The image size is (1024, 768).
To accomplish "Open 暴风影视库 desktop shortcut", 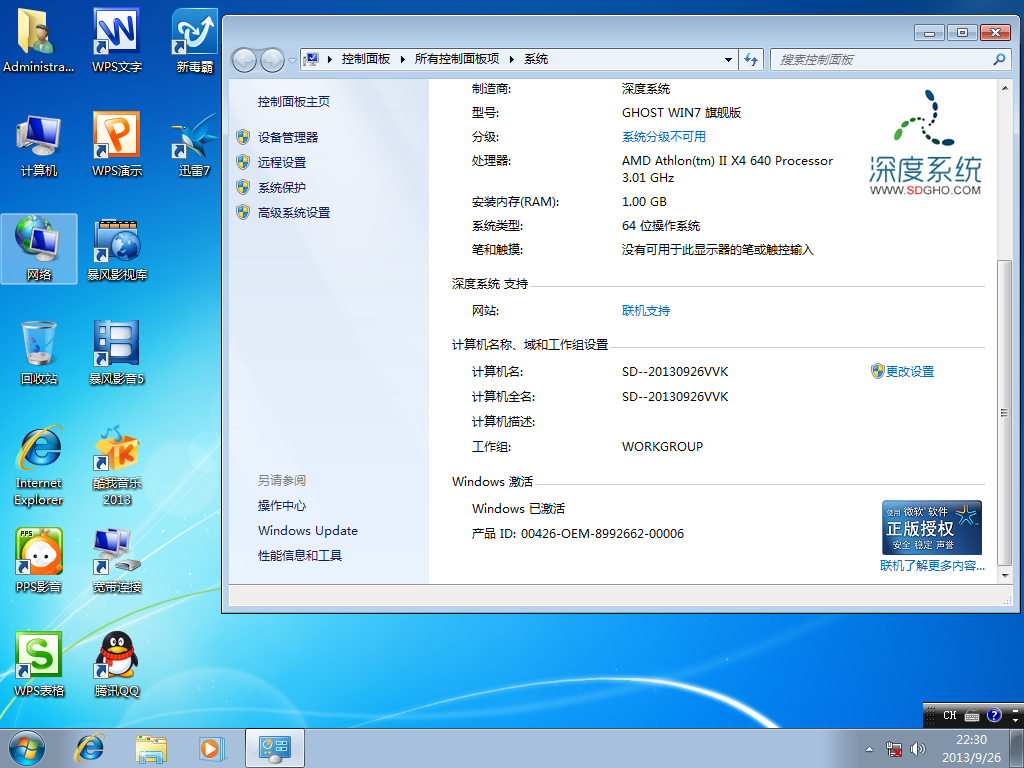I will 117,249.
